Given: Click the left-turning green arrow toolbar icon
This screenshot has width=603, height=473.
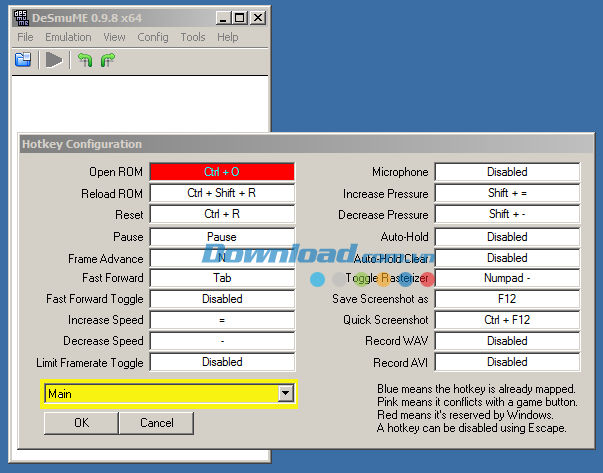Looking at the screenshot, I should point(85,60).
